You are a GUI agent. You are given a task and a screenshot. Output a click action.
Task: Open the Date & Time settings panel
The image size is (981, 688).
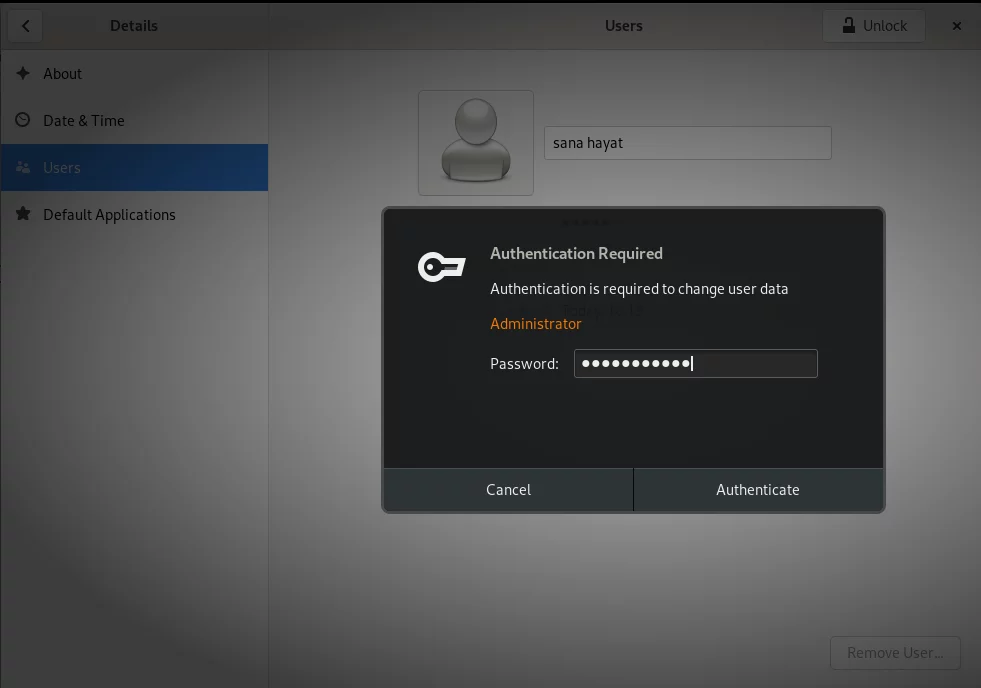tap(135, 121)
